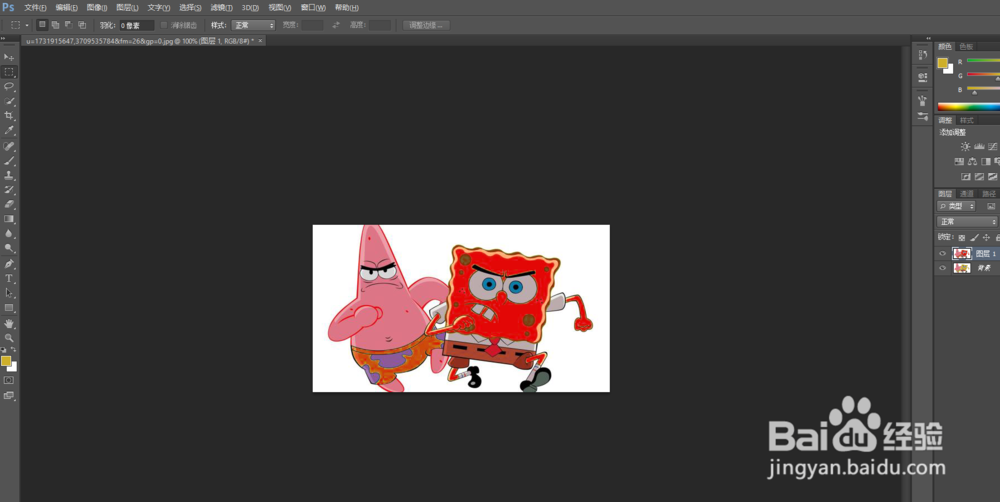Select the Hand tool

tap(9, 323)
